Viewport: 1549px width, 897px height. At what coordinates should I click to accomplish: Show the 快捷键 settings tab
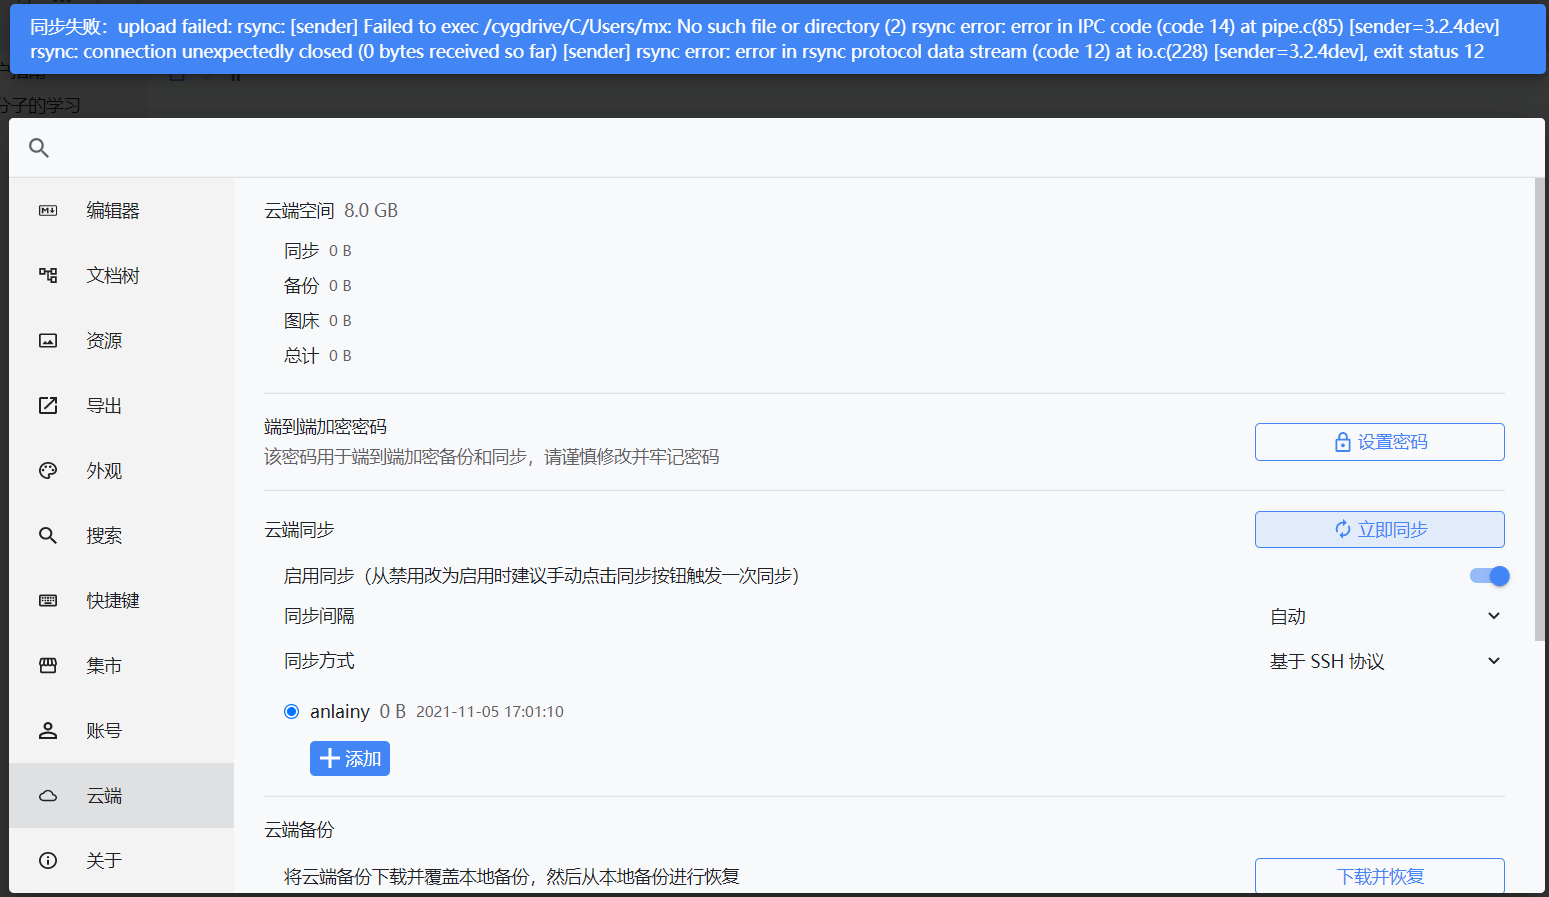click(x=121, y=601)
